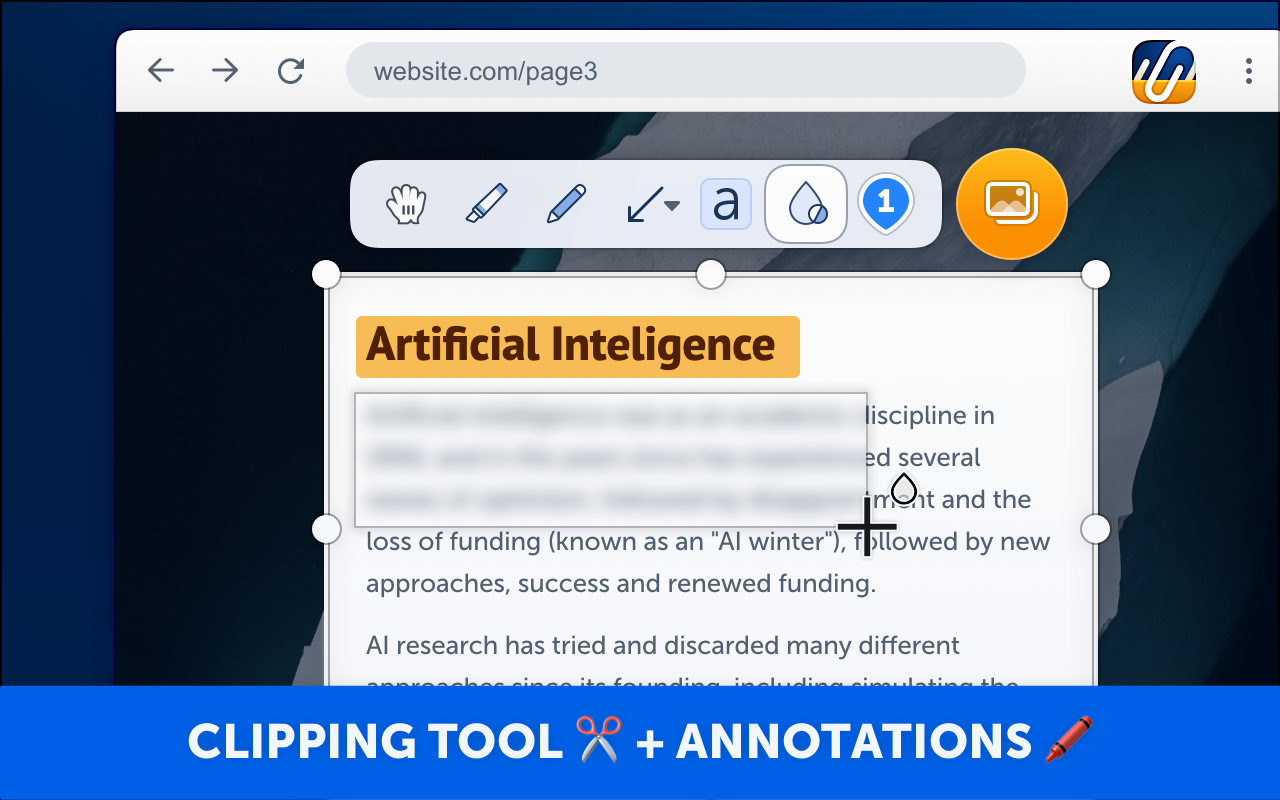This screenshot has width=1280, height=800.
Task: Open the browser three-dot menu
Action: 1247,70
